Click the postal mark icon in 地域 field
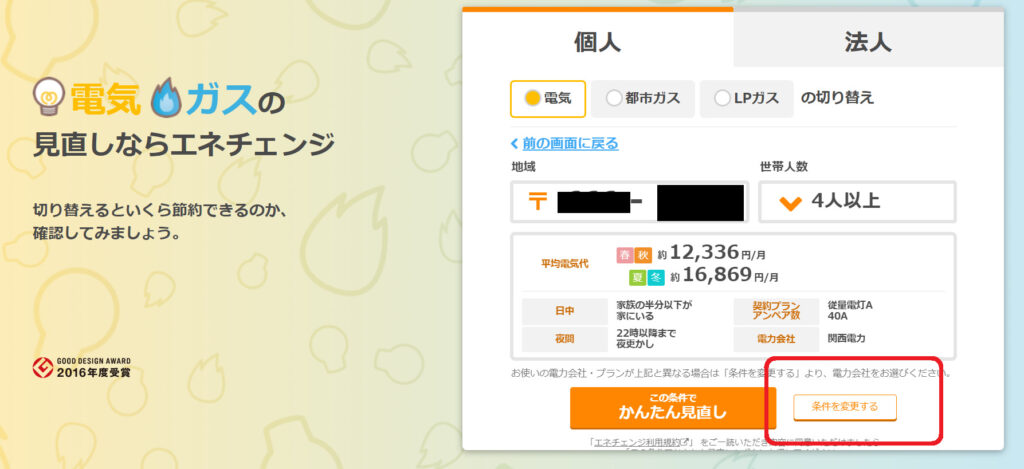The width and height of the screenshot is (1024, 469). point(537,202)
